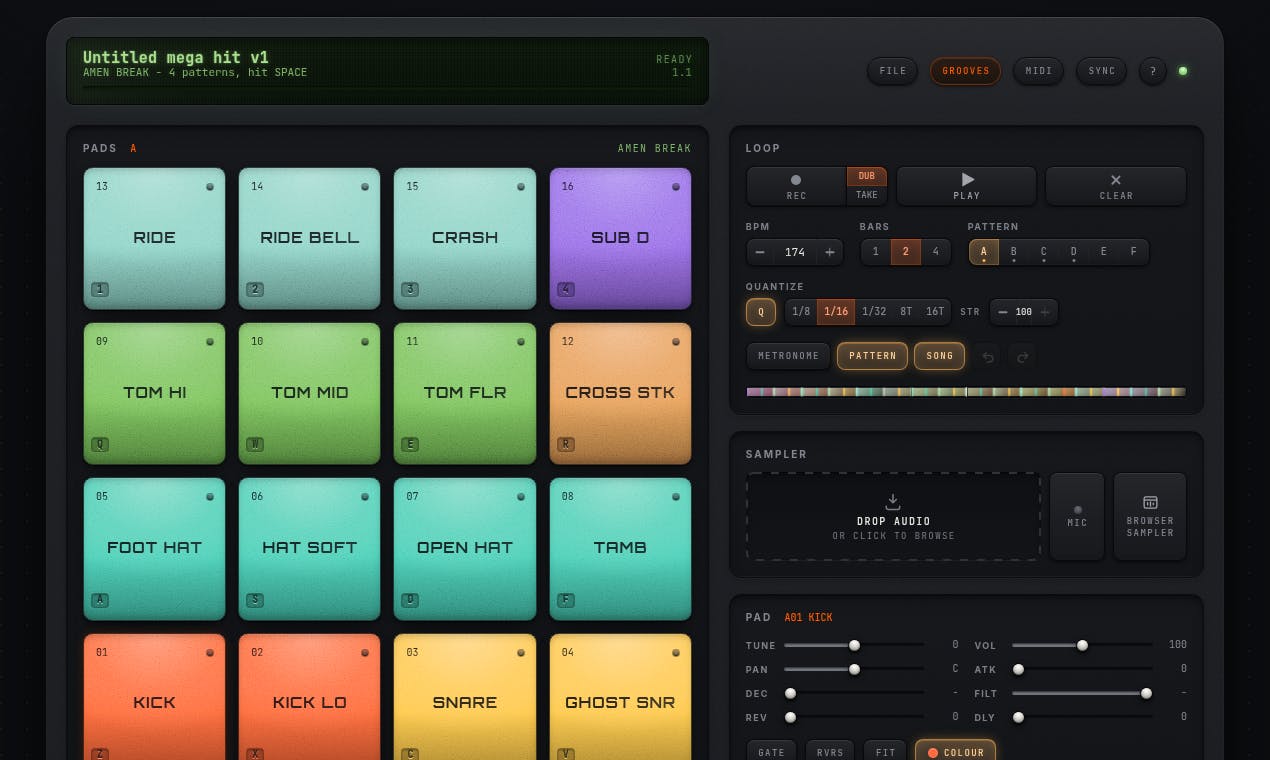1270x760 pixels.
Task: Toggle the GATE button
Action: coord(772,752)
